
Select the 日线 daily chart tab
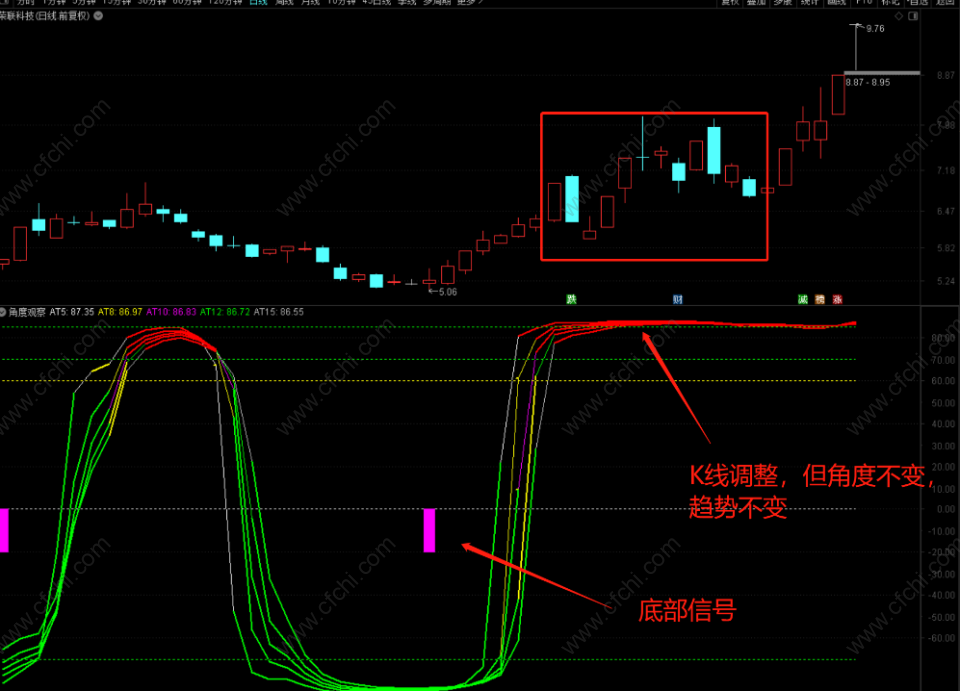click(258, 2)
